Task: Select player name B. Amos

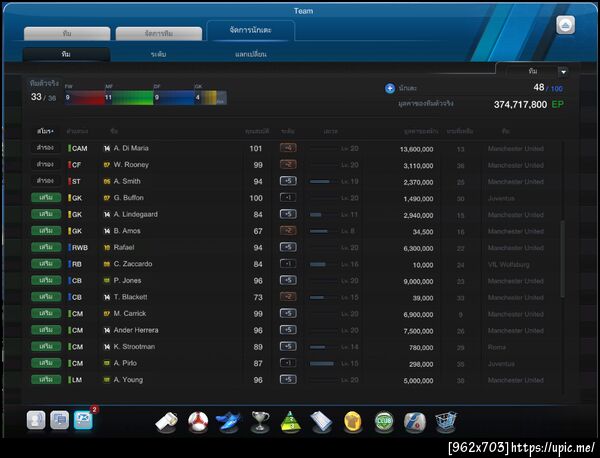Action: pyautogui.click(x=127, y=231)
